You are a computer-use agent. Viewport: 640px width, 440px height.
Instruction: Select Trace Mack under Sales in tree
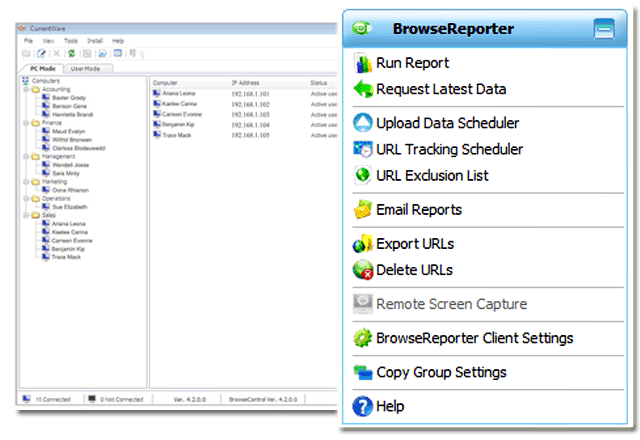pyautogui.click(x=66, y=257)
